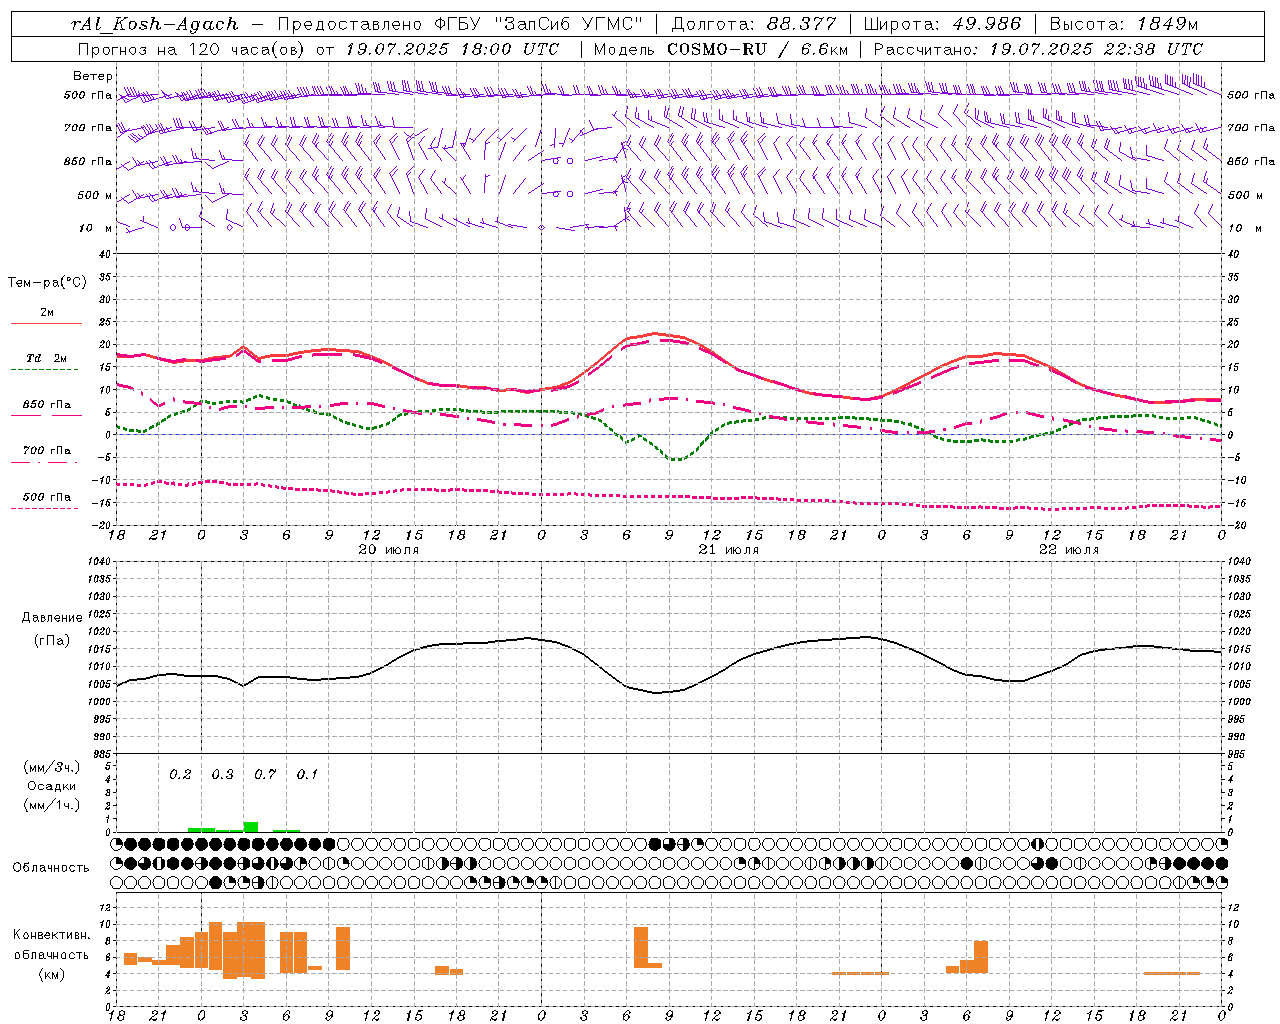Click the Высота: 1849м value
The width and height of the screenshot is (1280, 1024).
[x=1124, y=24]
